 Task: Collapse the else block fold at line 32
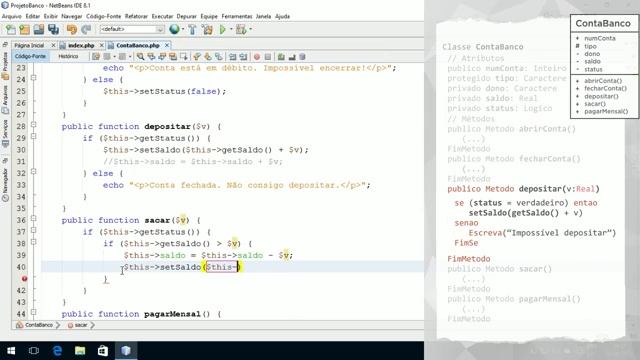pyautogui.click(x=34, y=171)
